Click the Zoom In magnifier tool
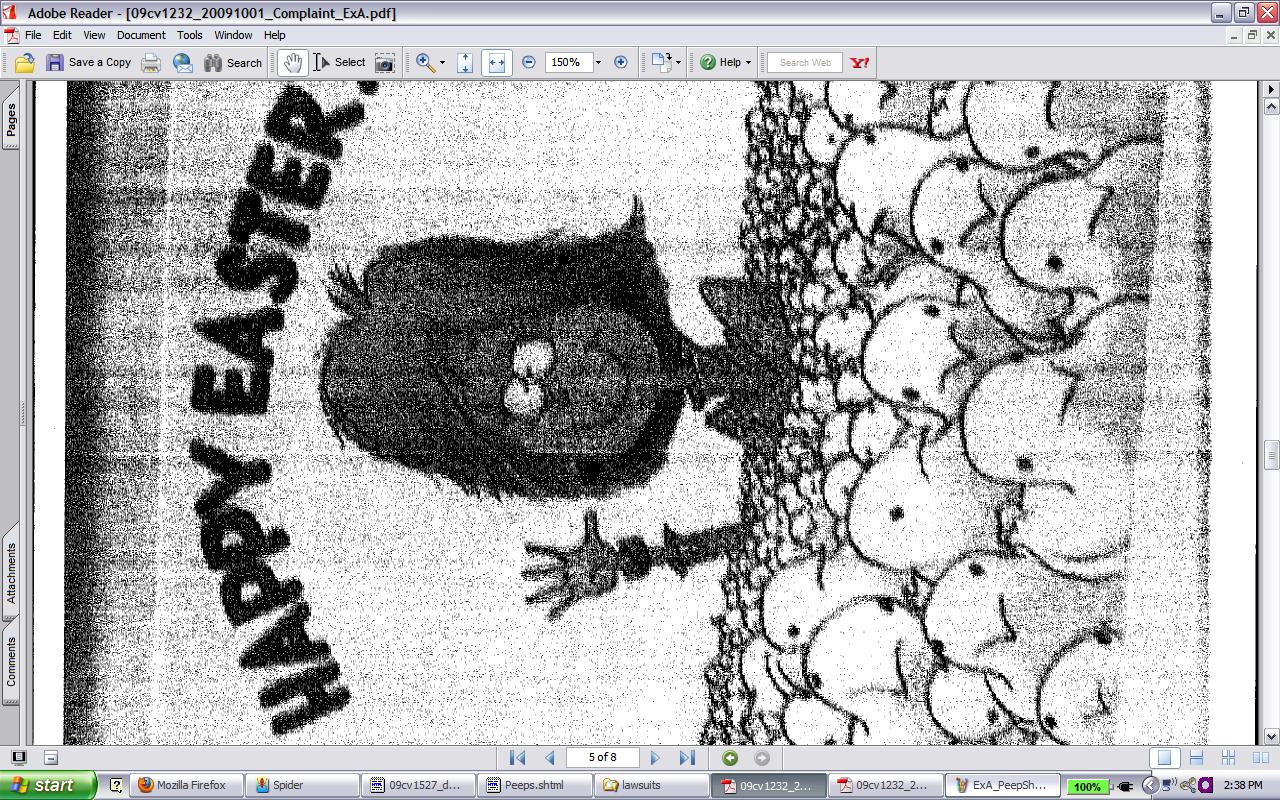Screen dimensions: 1280x800 click(425, 62)
